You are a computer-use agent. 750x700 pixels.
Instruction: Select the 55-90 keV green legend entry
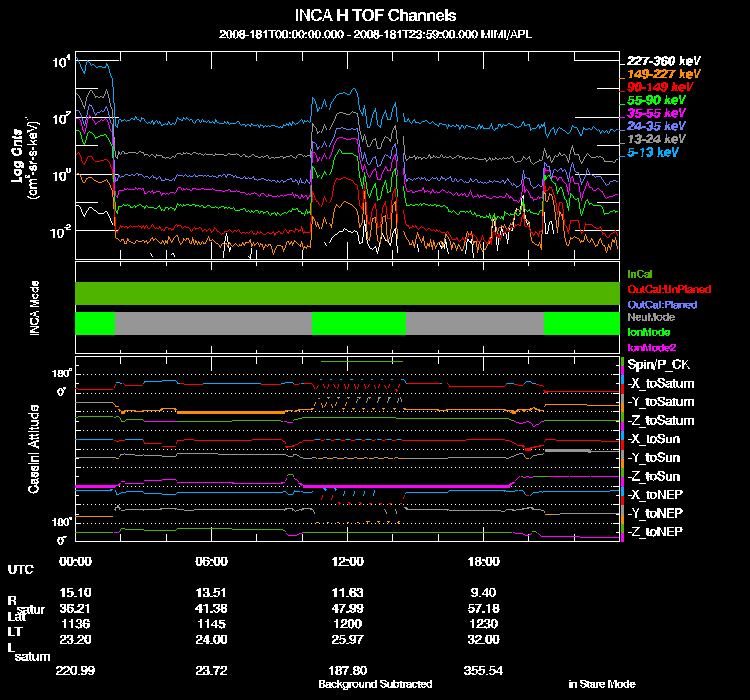tap(656, 100)
